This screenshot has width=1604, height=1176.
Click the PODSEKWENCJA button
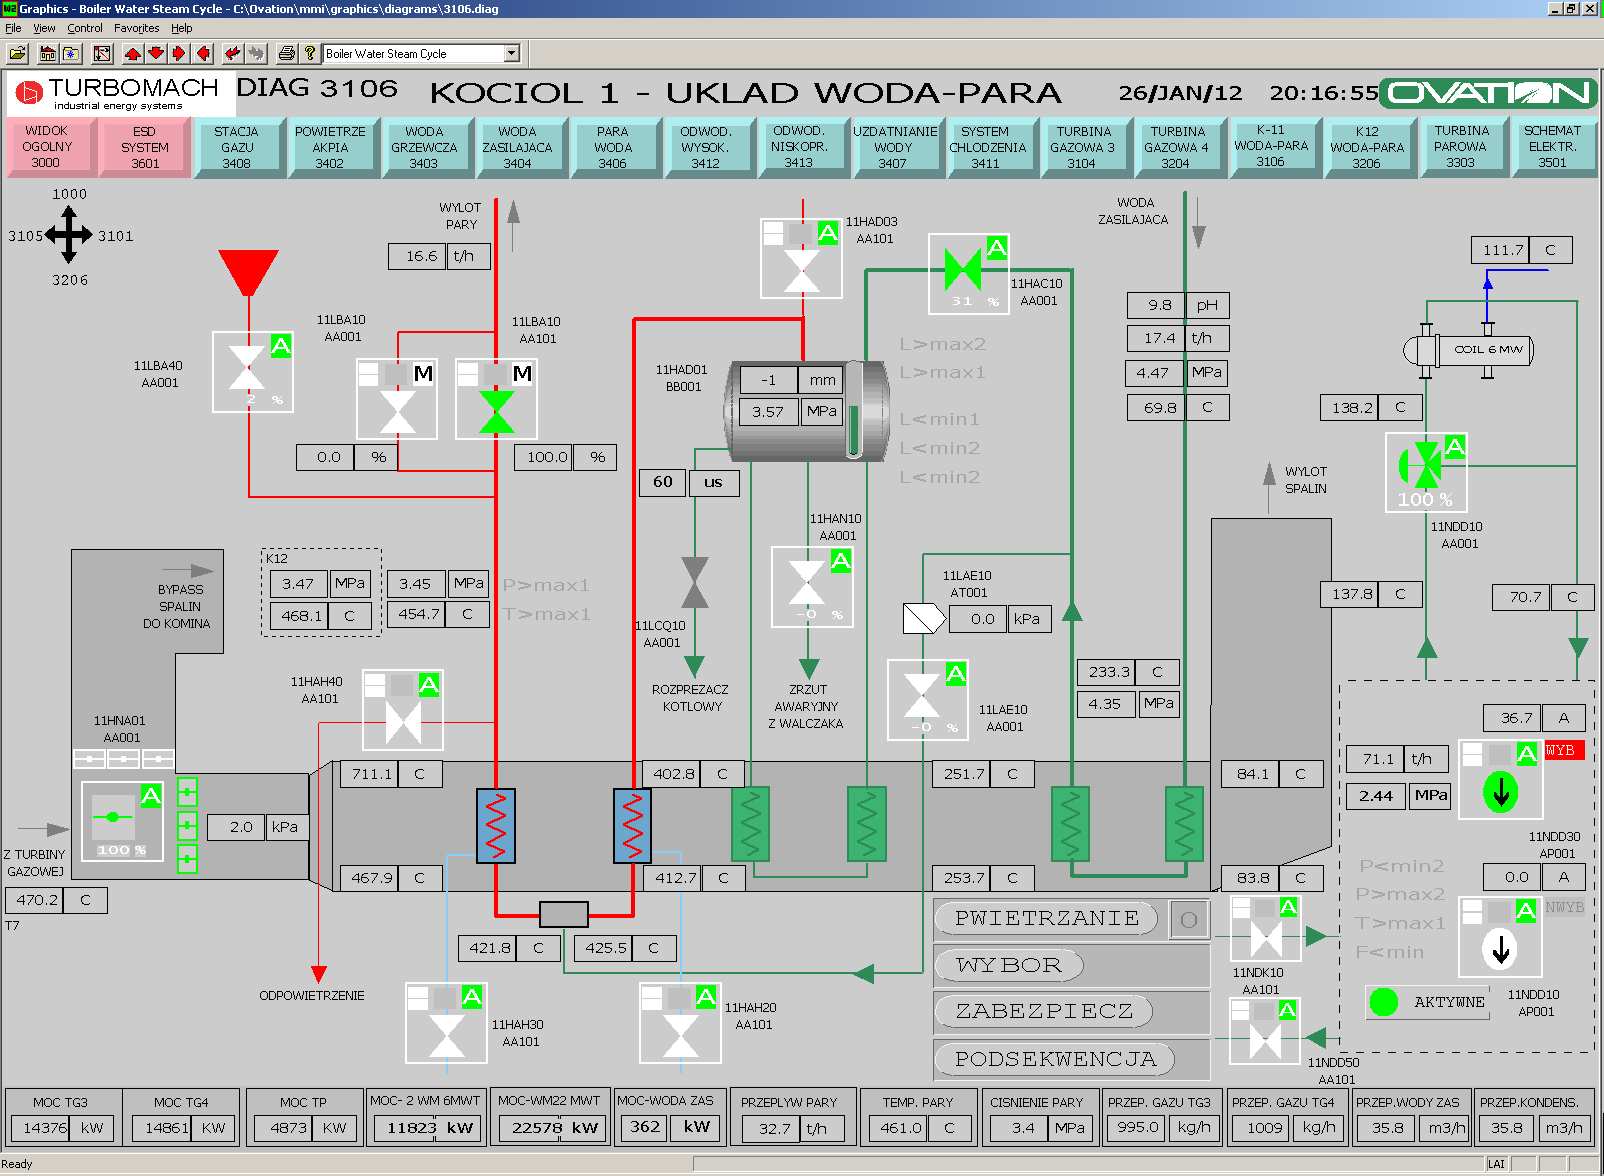click(1055, 1059)
